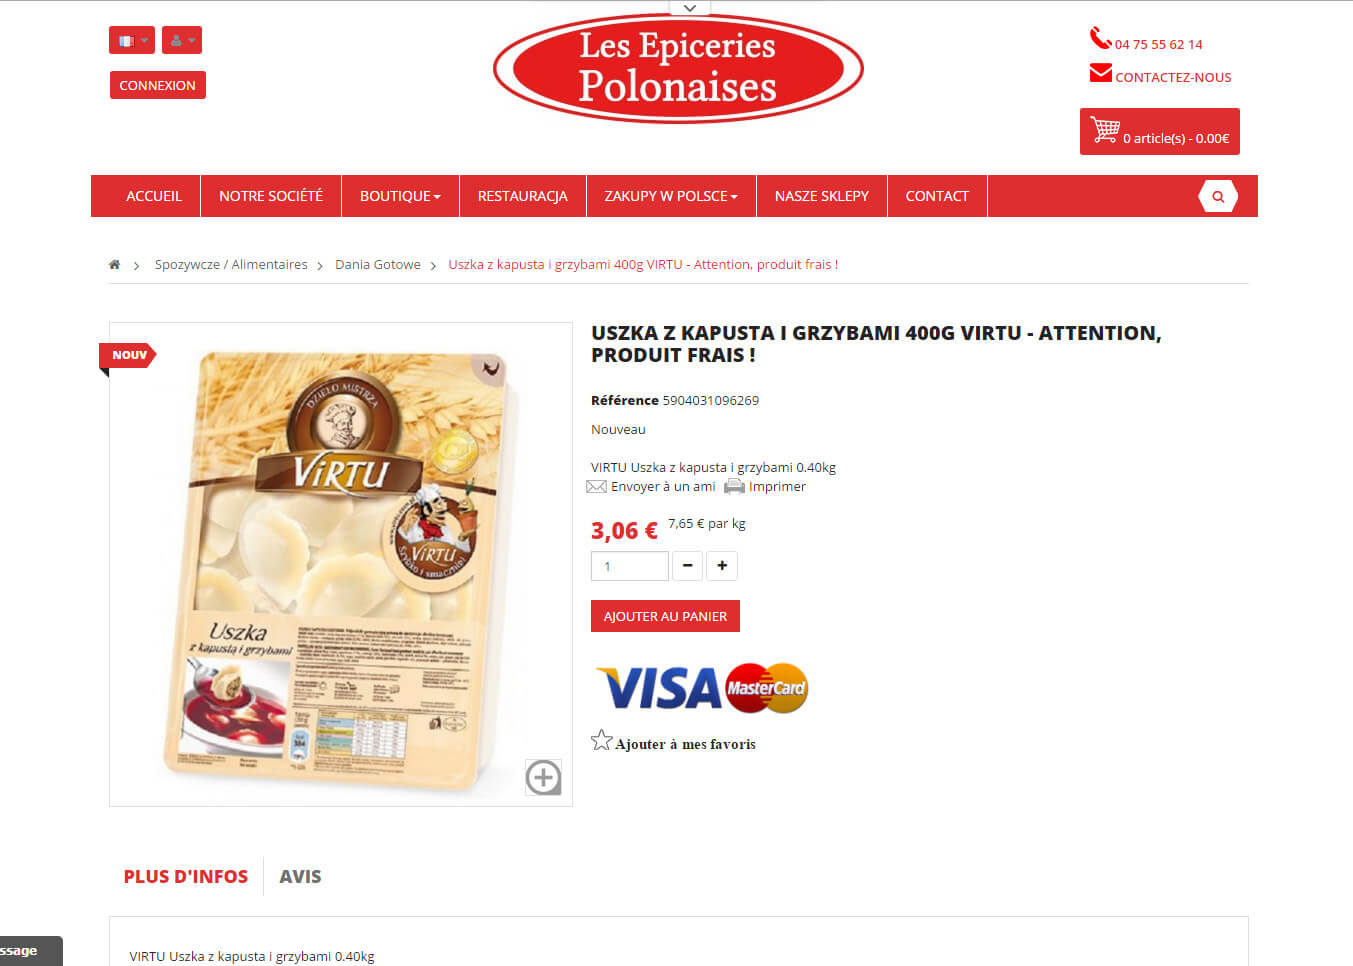Screen dimensions: 1353x966
Task: Expand the Boutique menu
Action: tap(400, 196)
